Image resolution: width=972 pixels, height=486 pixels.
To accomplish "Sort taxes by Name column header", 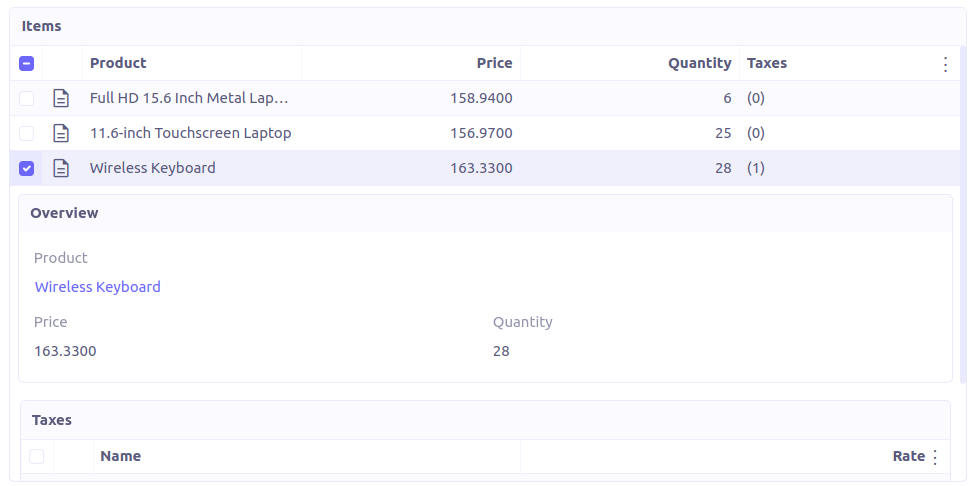I will pos(121,456).
